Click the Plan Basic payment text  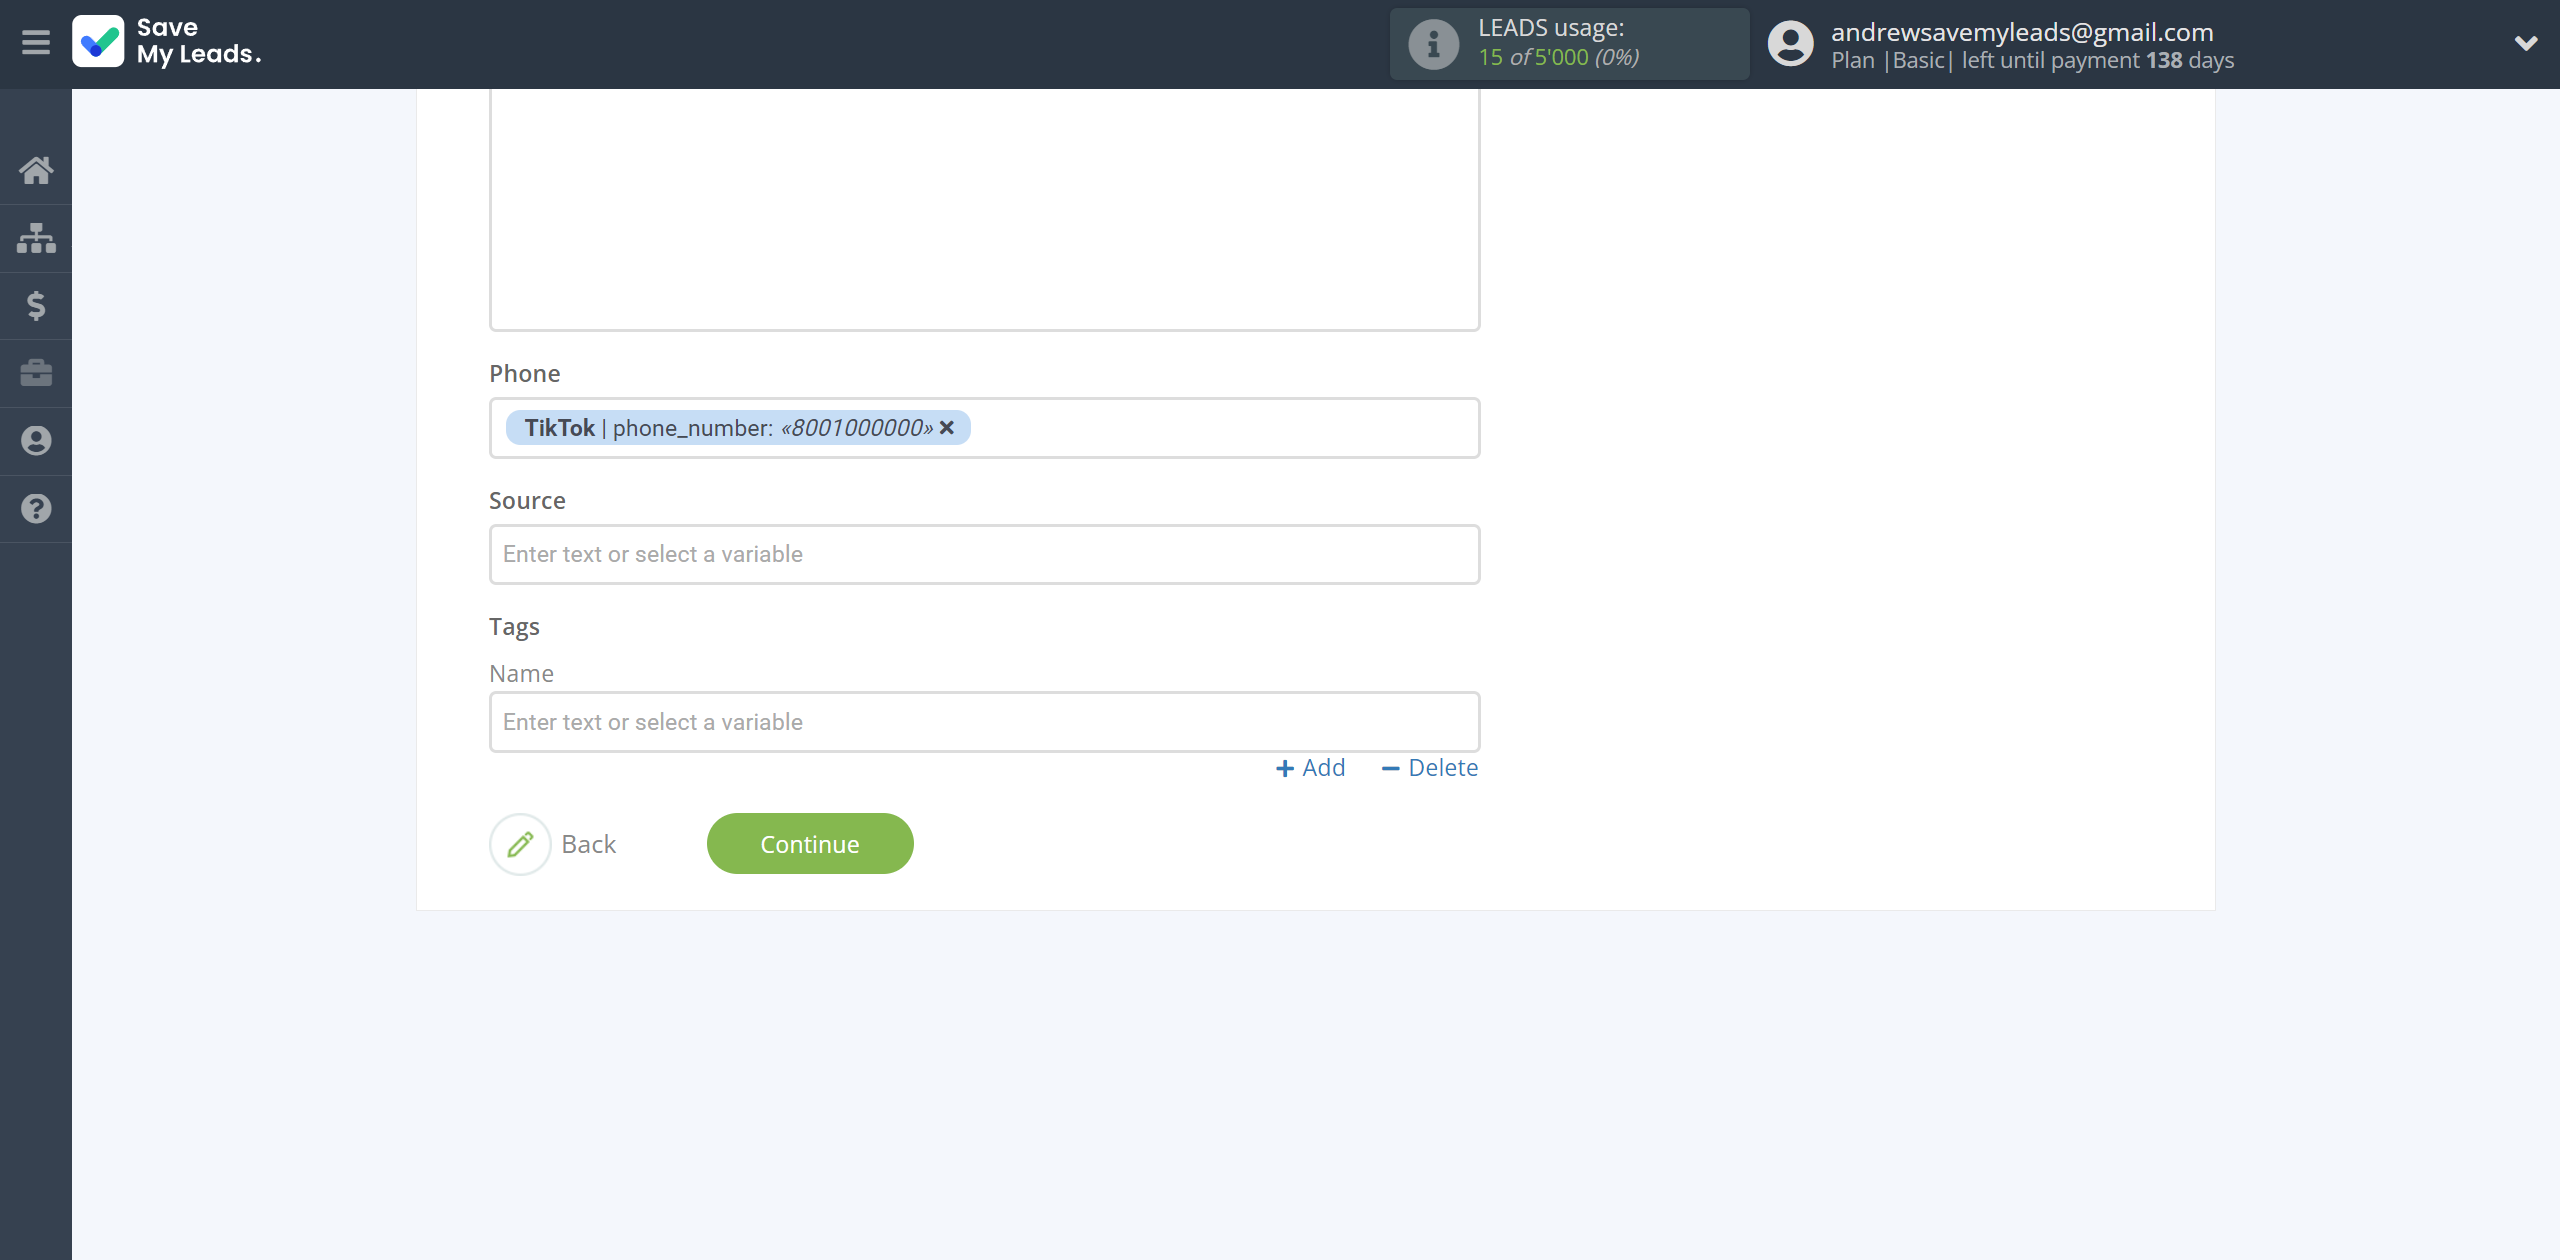pyautogui.click(x=2032, y=60)
